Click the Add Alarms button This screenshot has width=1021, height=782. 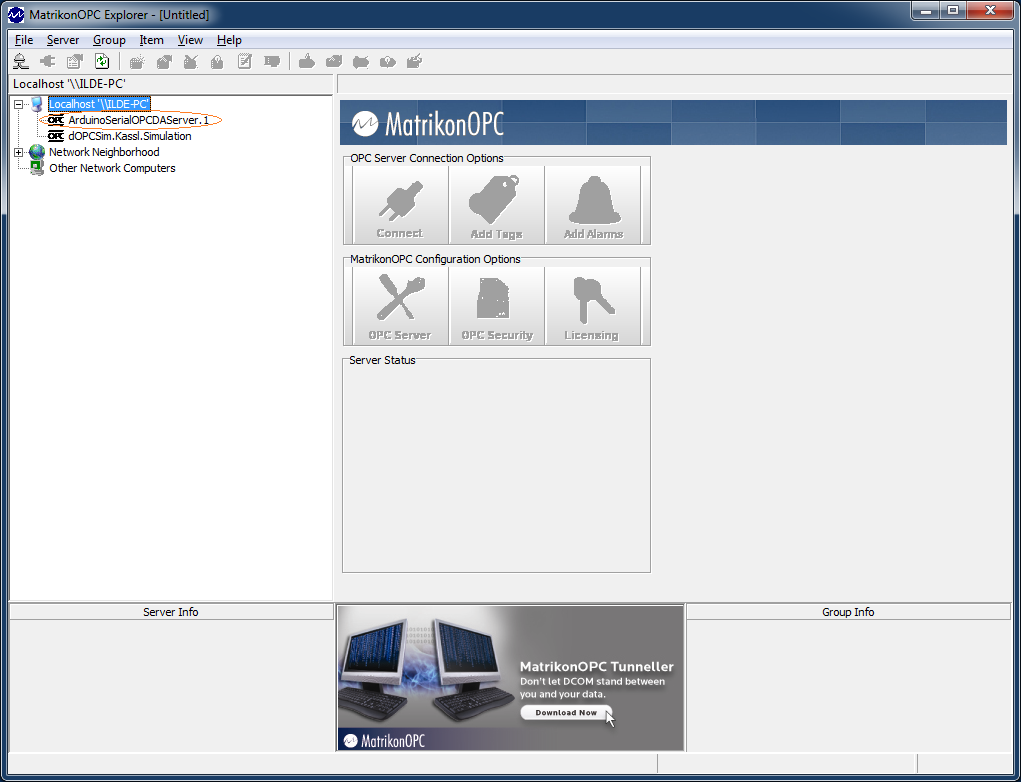tap(593, 205)
